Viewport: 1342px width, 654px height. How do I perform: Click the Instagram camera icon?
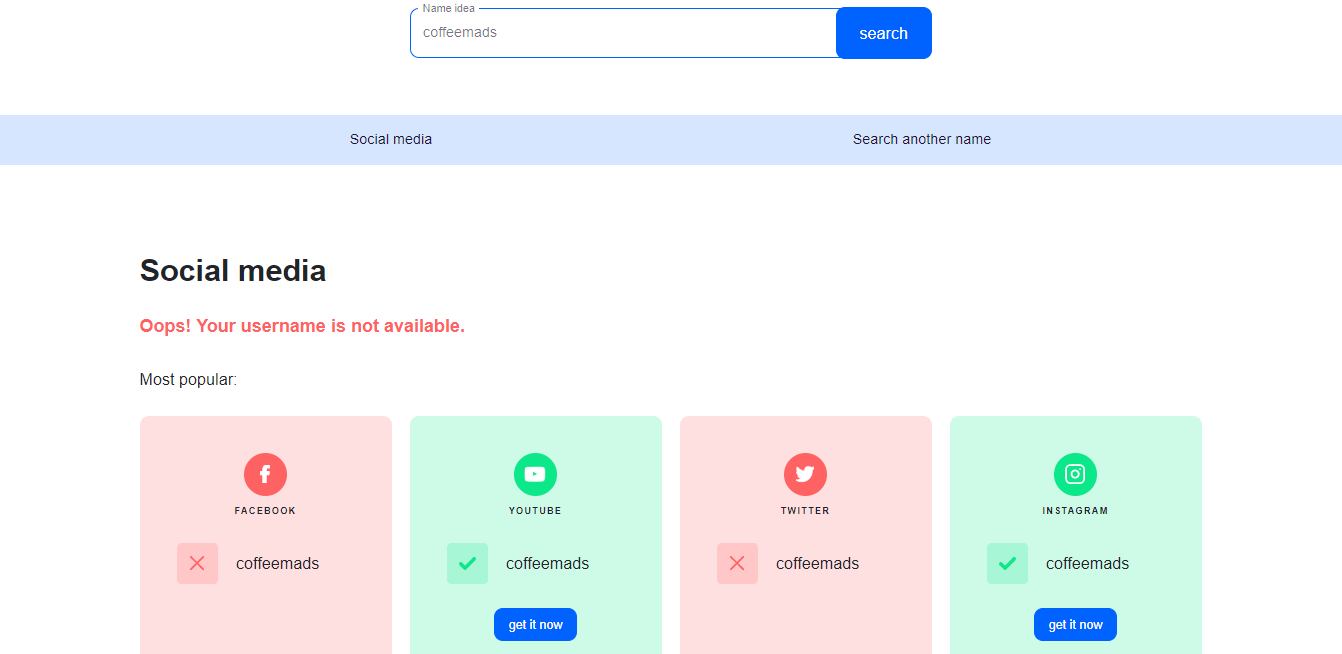1075,474
